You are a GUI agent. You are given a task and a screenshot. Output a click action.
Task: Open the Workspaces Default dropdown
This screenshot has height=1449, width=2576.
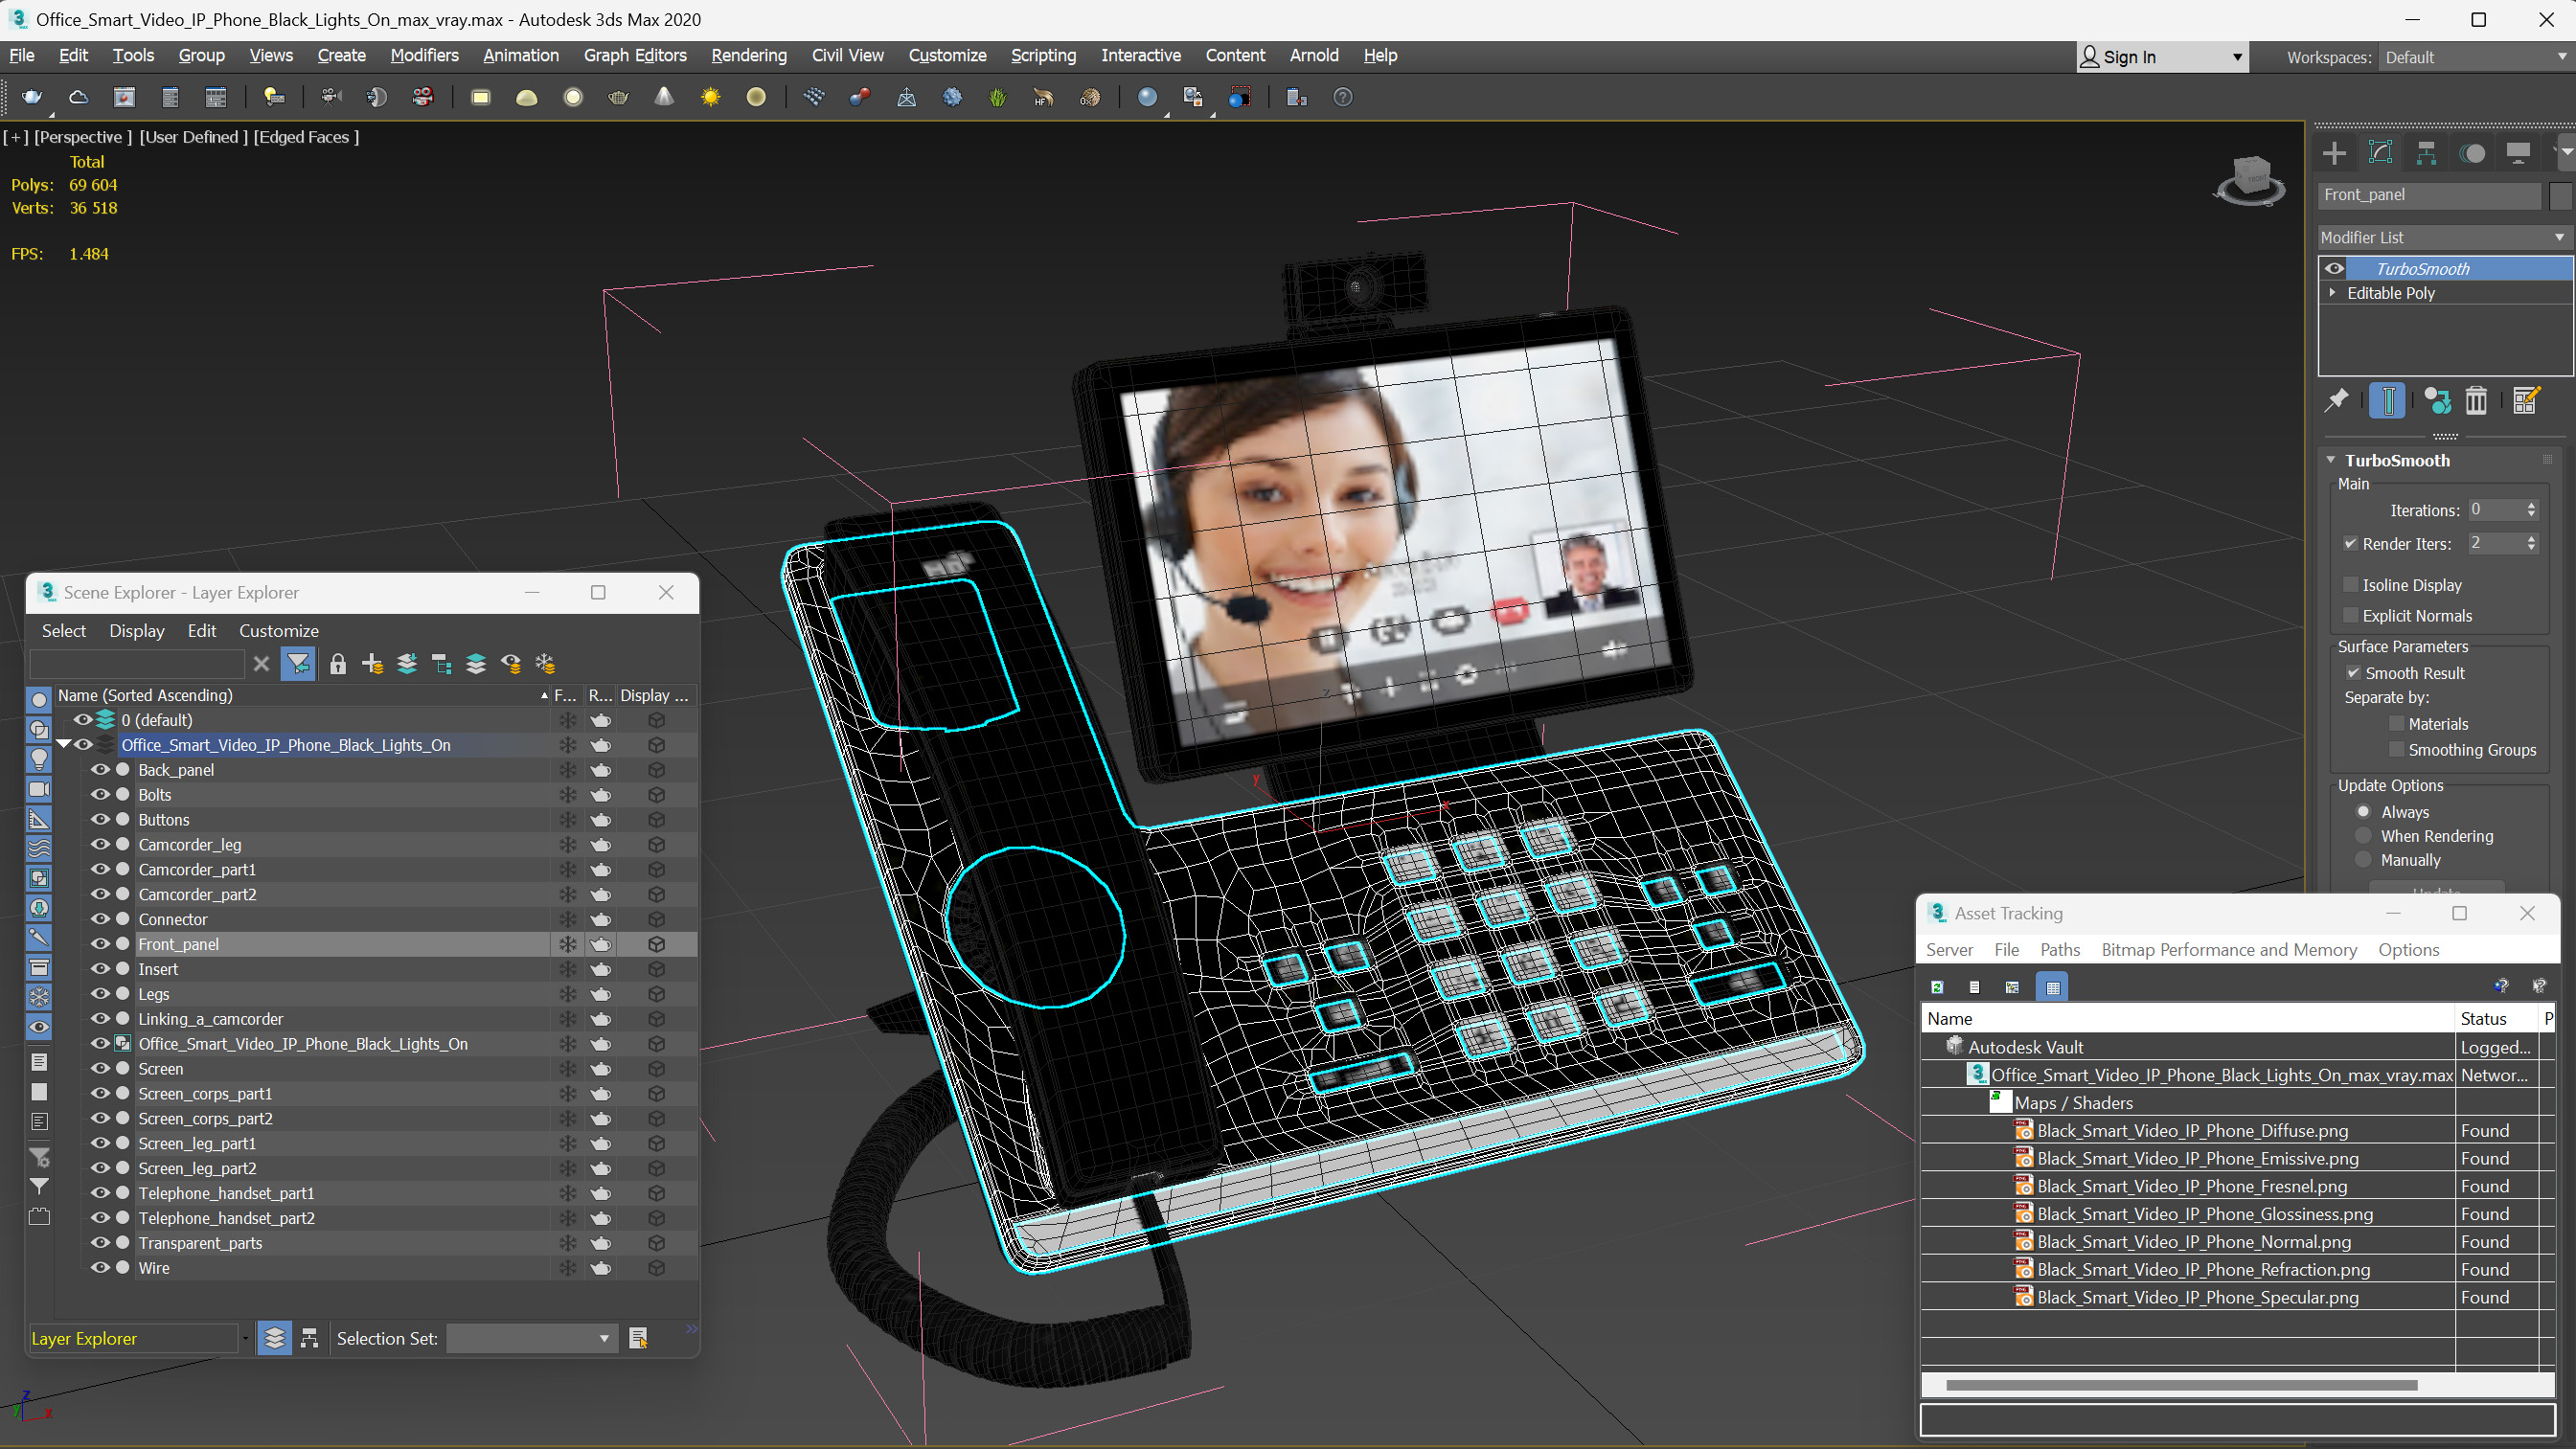click(x=2475, y=57)
